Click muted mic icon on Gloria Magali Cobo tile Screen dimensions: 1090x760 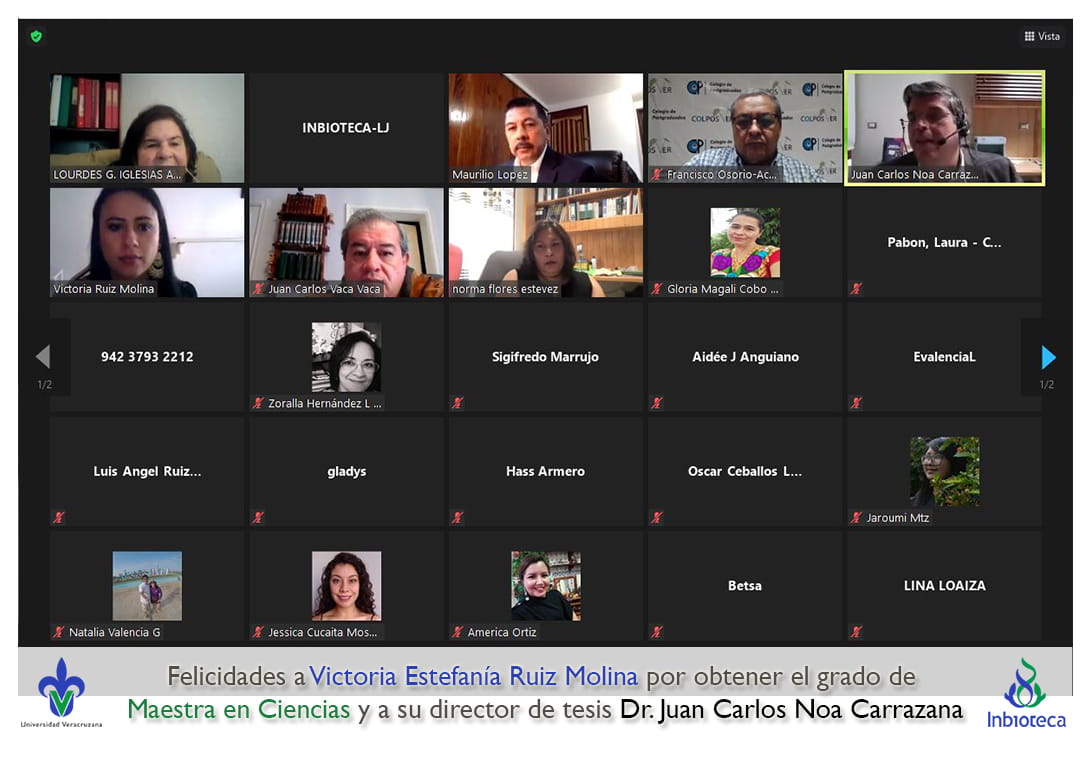657,289
